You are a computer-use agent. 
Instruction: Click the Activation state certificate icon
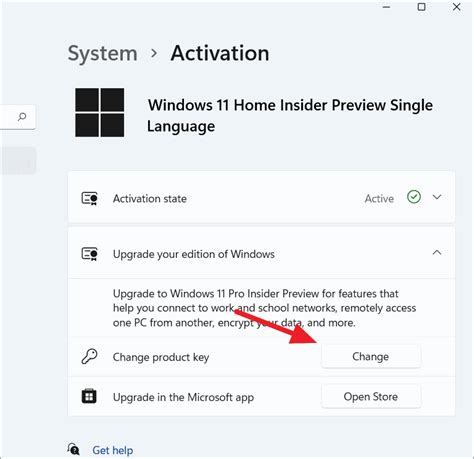pos(89,198)
